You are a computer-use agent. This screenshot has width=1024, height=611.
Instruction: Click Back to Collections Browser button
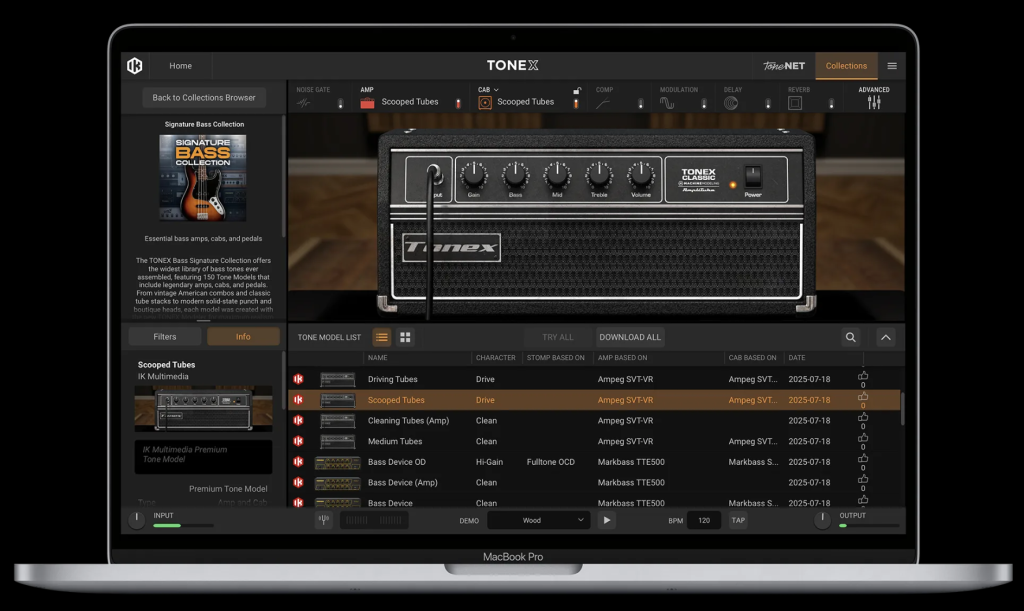[204, 98]
